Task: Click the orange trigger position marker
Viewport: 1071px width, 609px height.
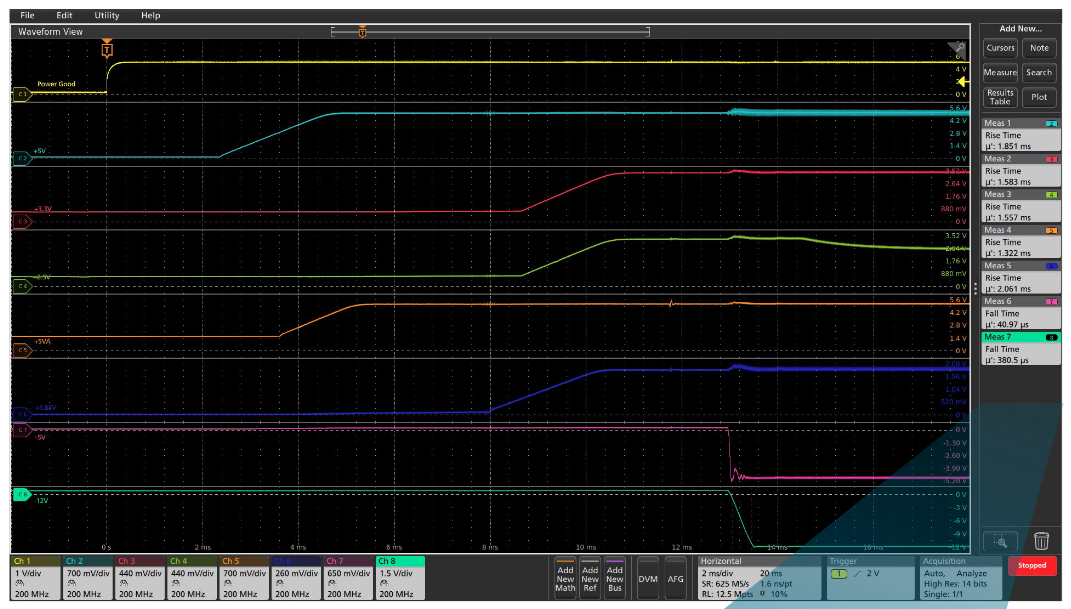Action: coord(107,49)
